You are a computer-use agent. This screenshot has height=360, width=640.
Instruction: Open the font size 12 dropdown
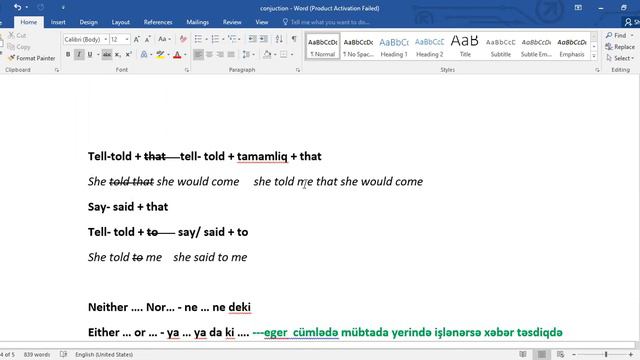pyautogui.click(x=127, y=39)
